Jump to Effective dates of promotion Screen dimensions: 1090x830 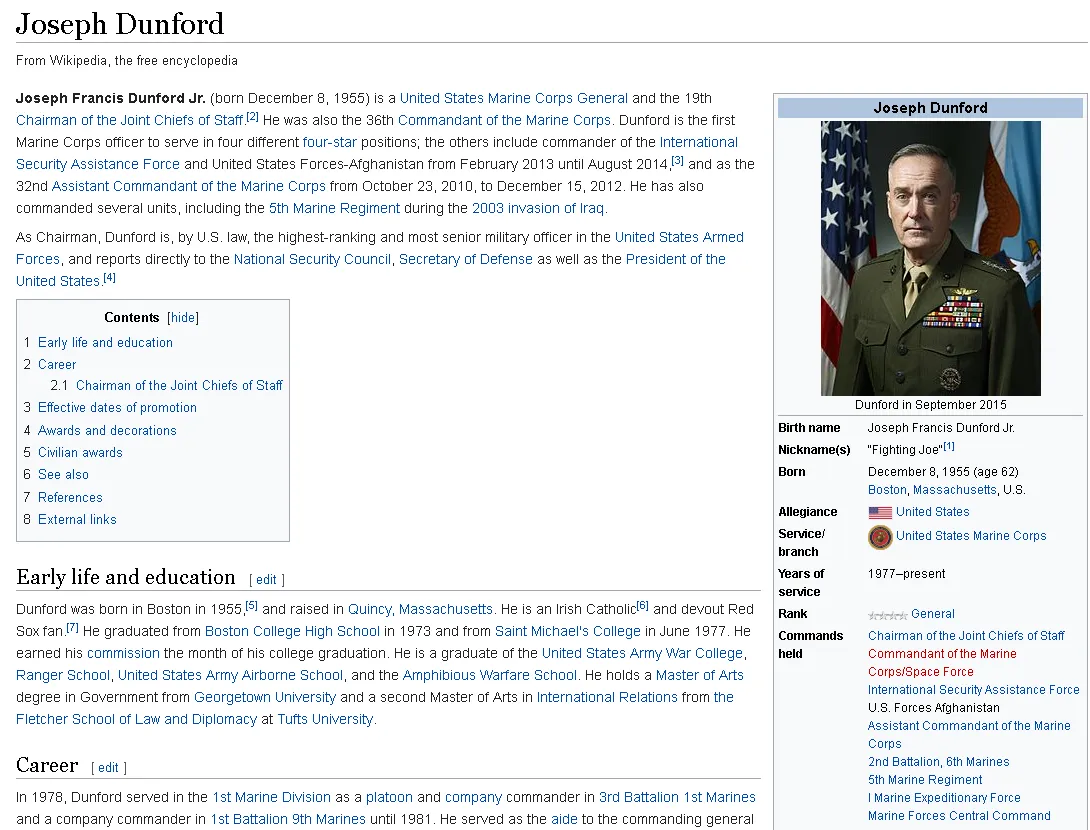(x=117, y=408)
